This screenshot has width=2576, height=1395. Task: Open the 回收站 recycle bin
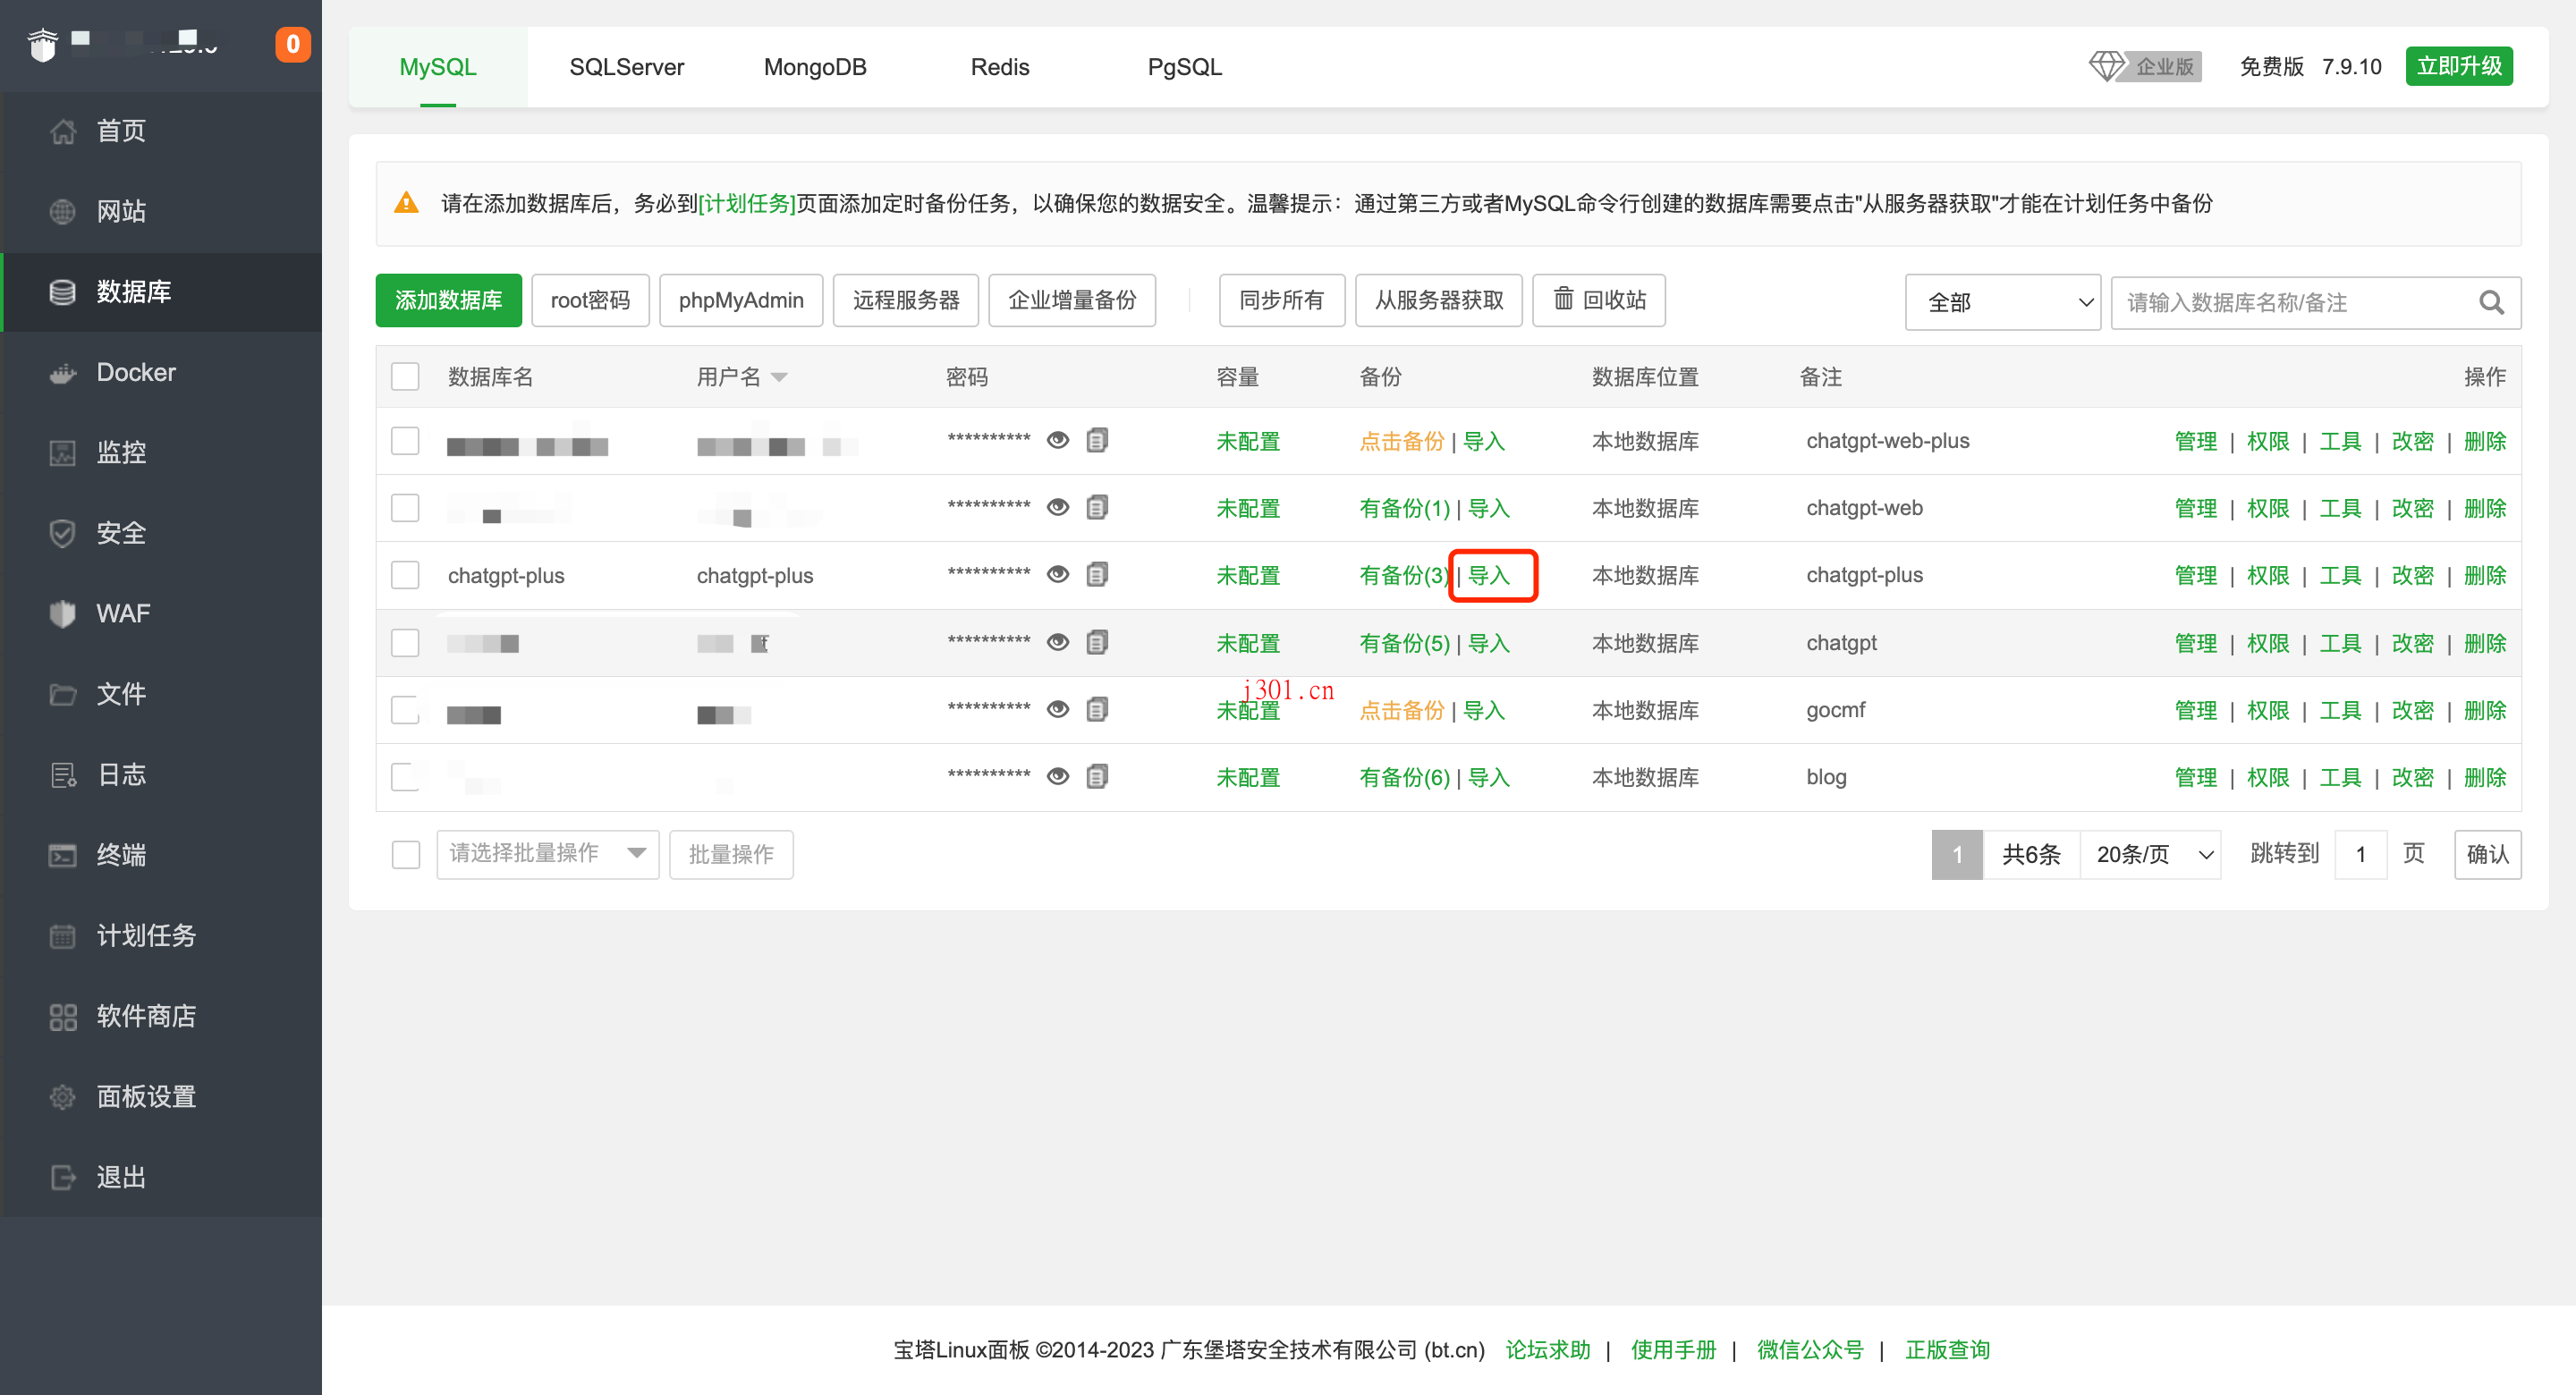[x=1598, y=300]
